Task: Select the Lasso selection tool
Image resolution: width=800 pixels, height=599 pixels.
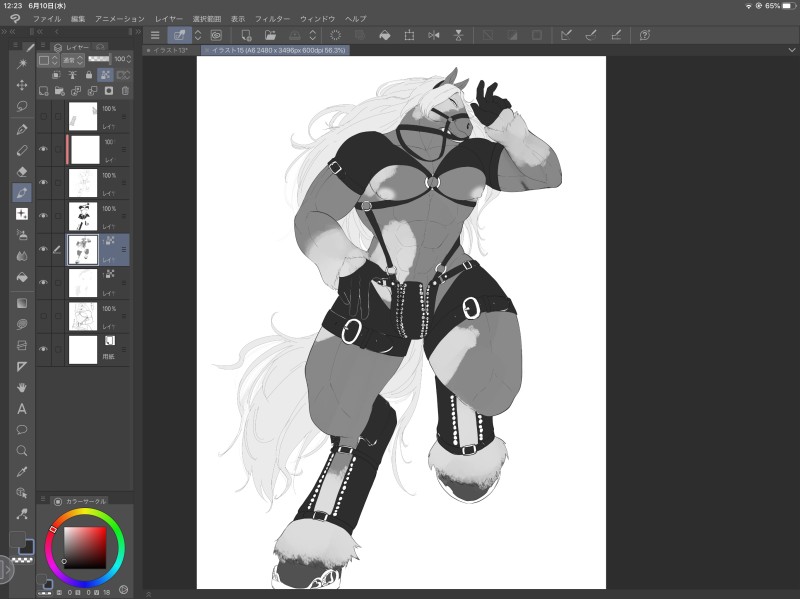Action: point(22,106)
